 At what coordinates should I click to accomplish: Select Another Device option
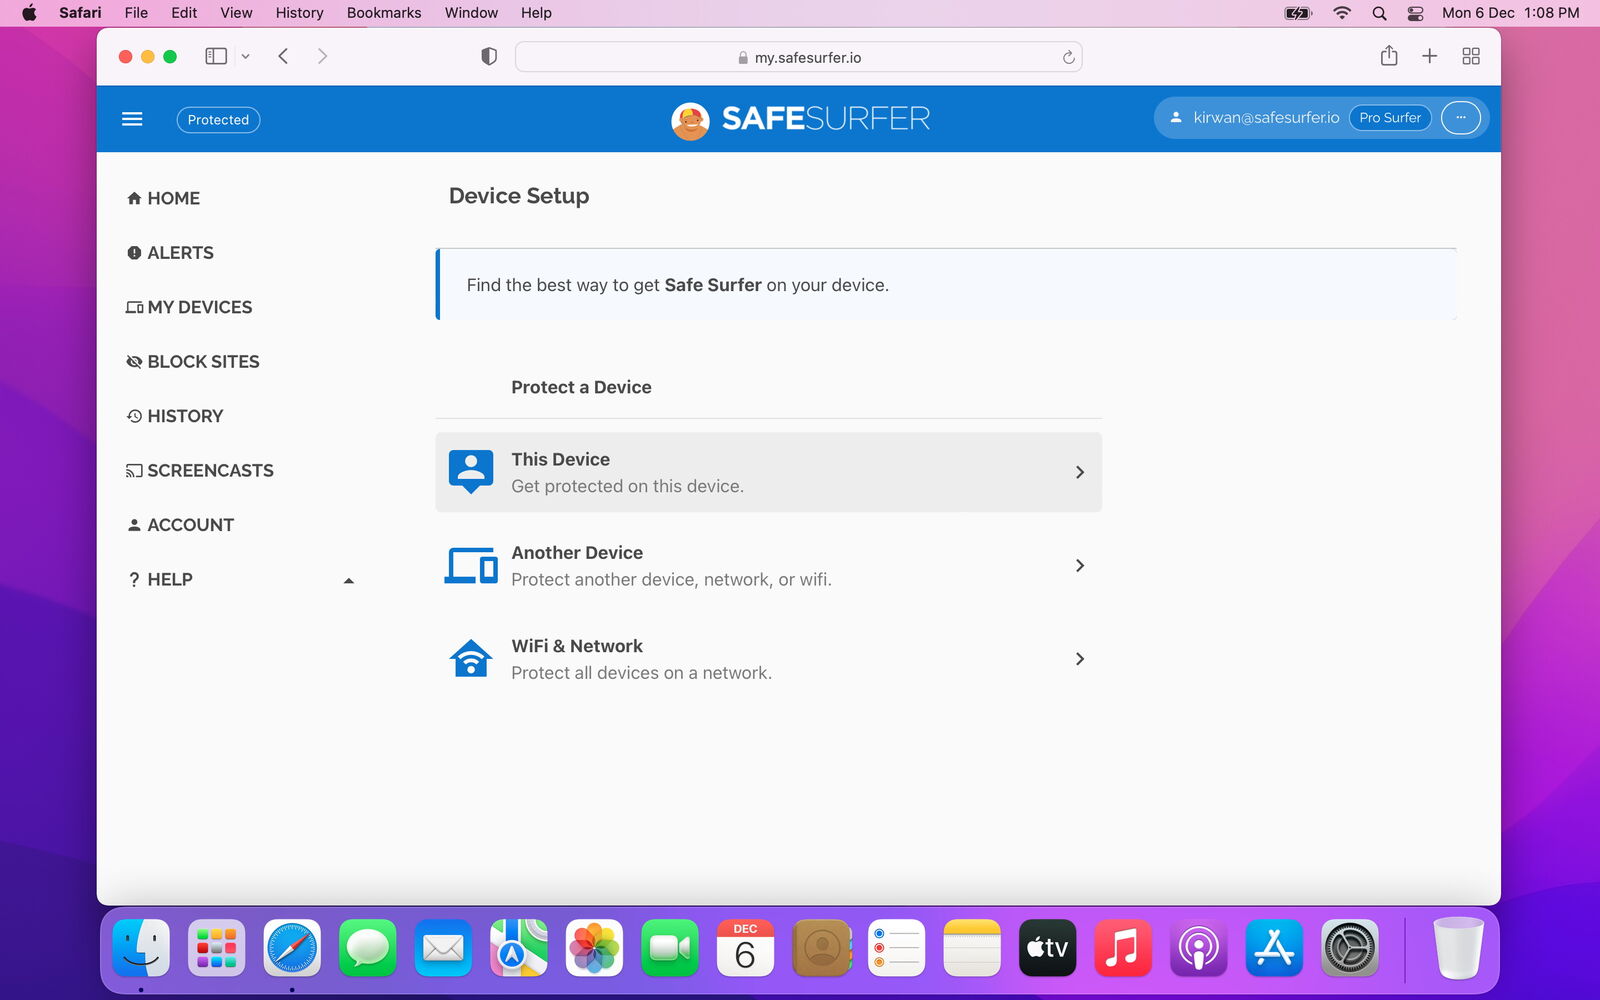click(x=768, y=566)
